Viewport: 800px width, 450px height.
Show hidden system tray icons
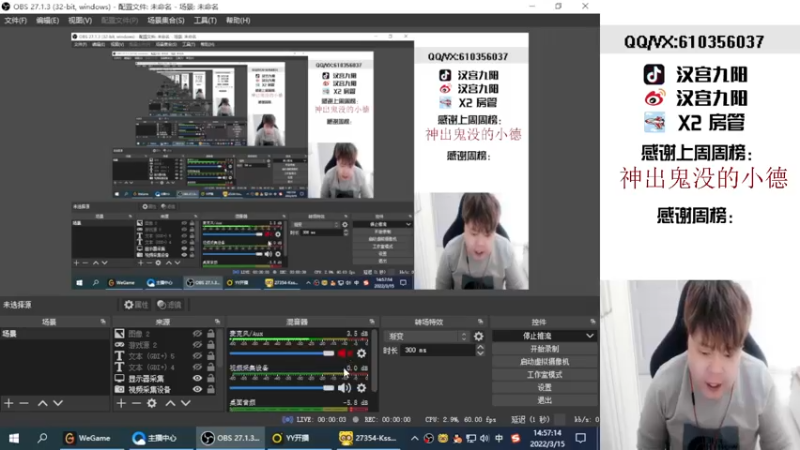point(414,438)
